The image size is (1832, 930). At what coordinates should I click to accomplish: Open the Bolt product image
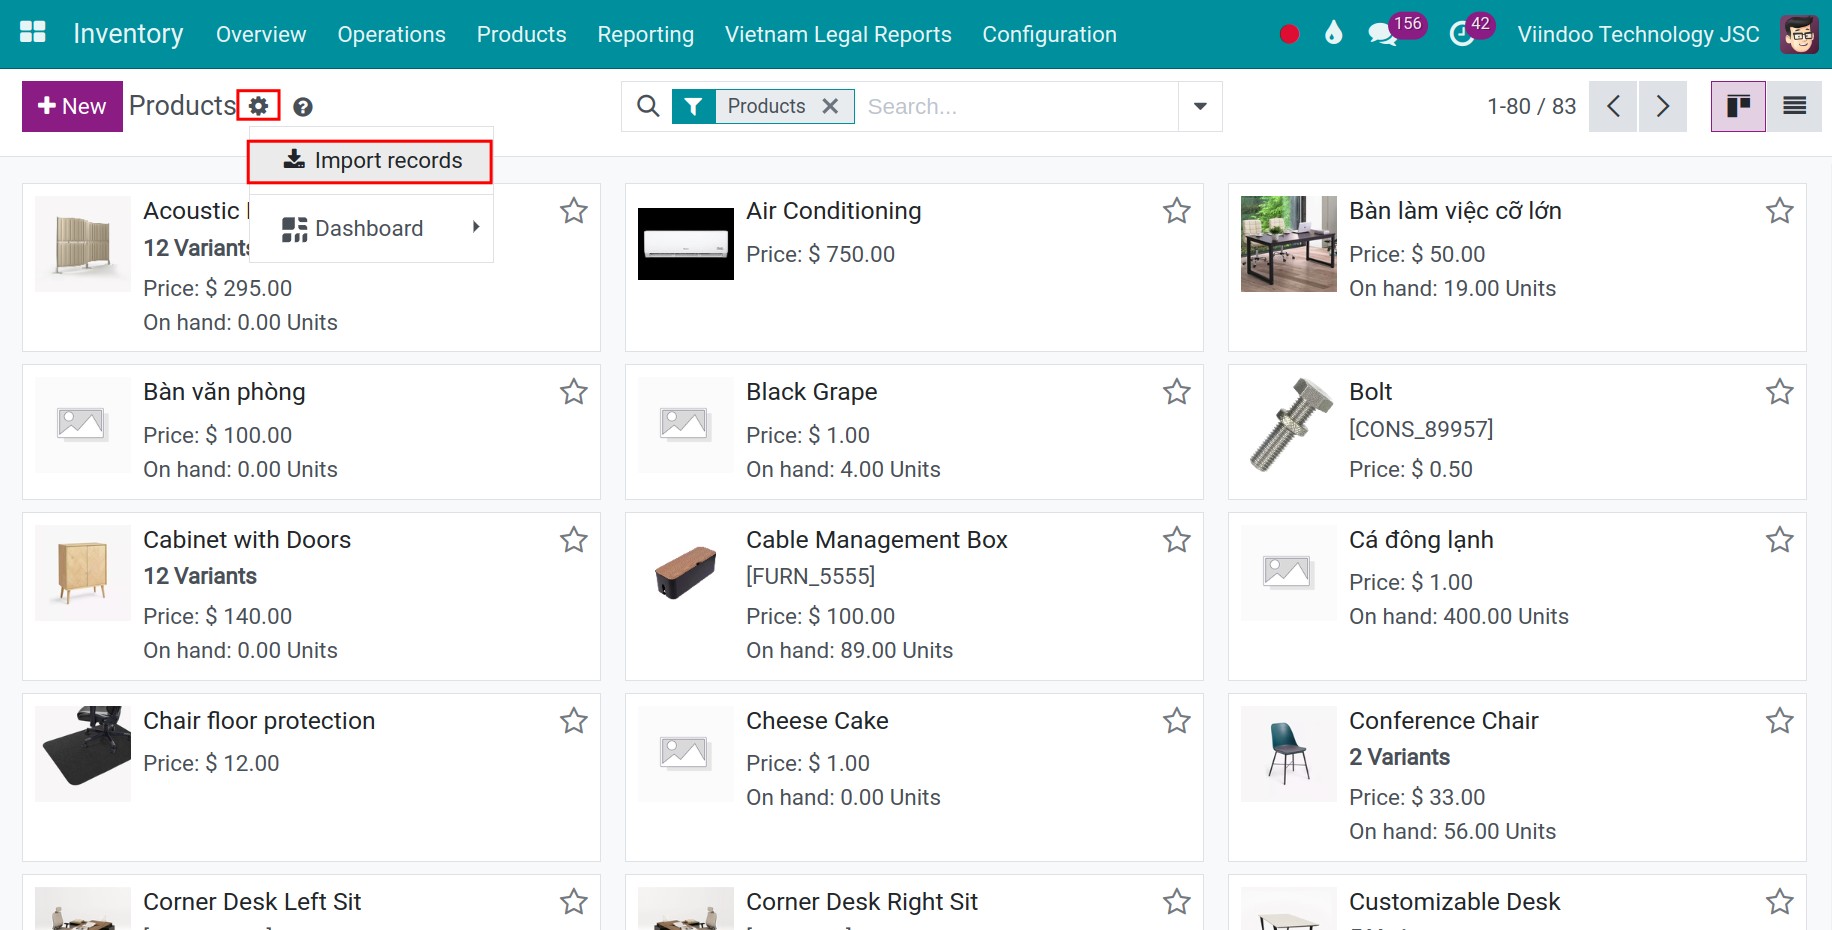click(1289, 425)
